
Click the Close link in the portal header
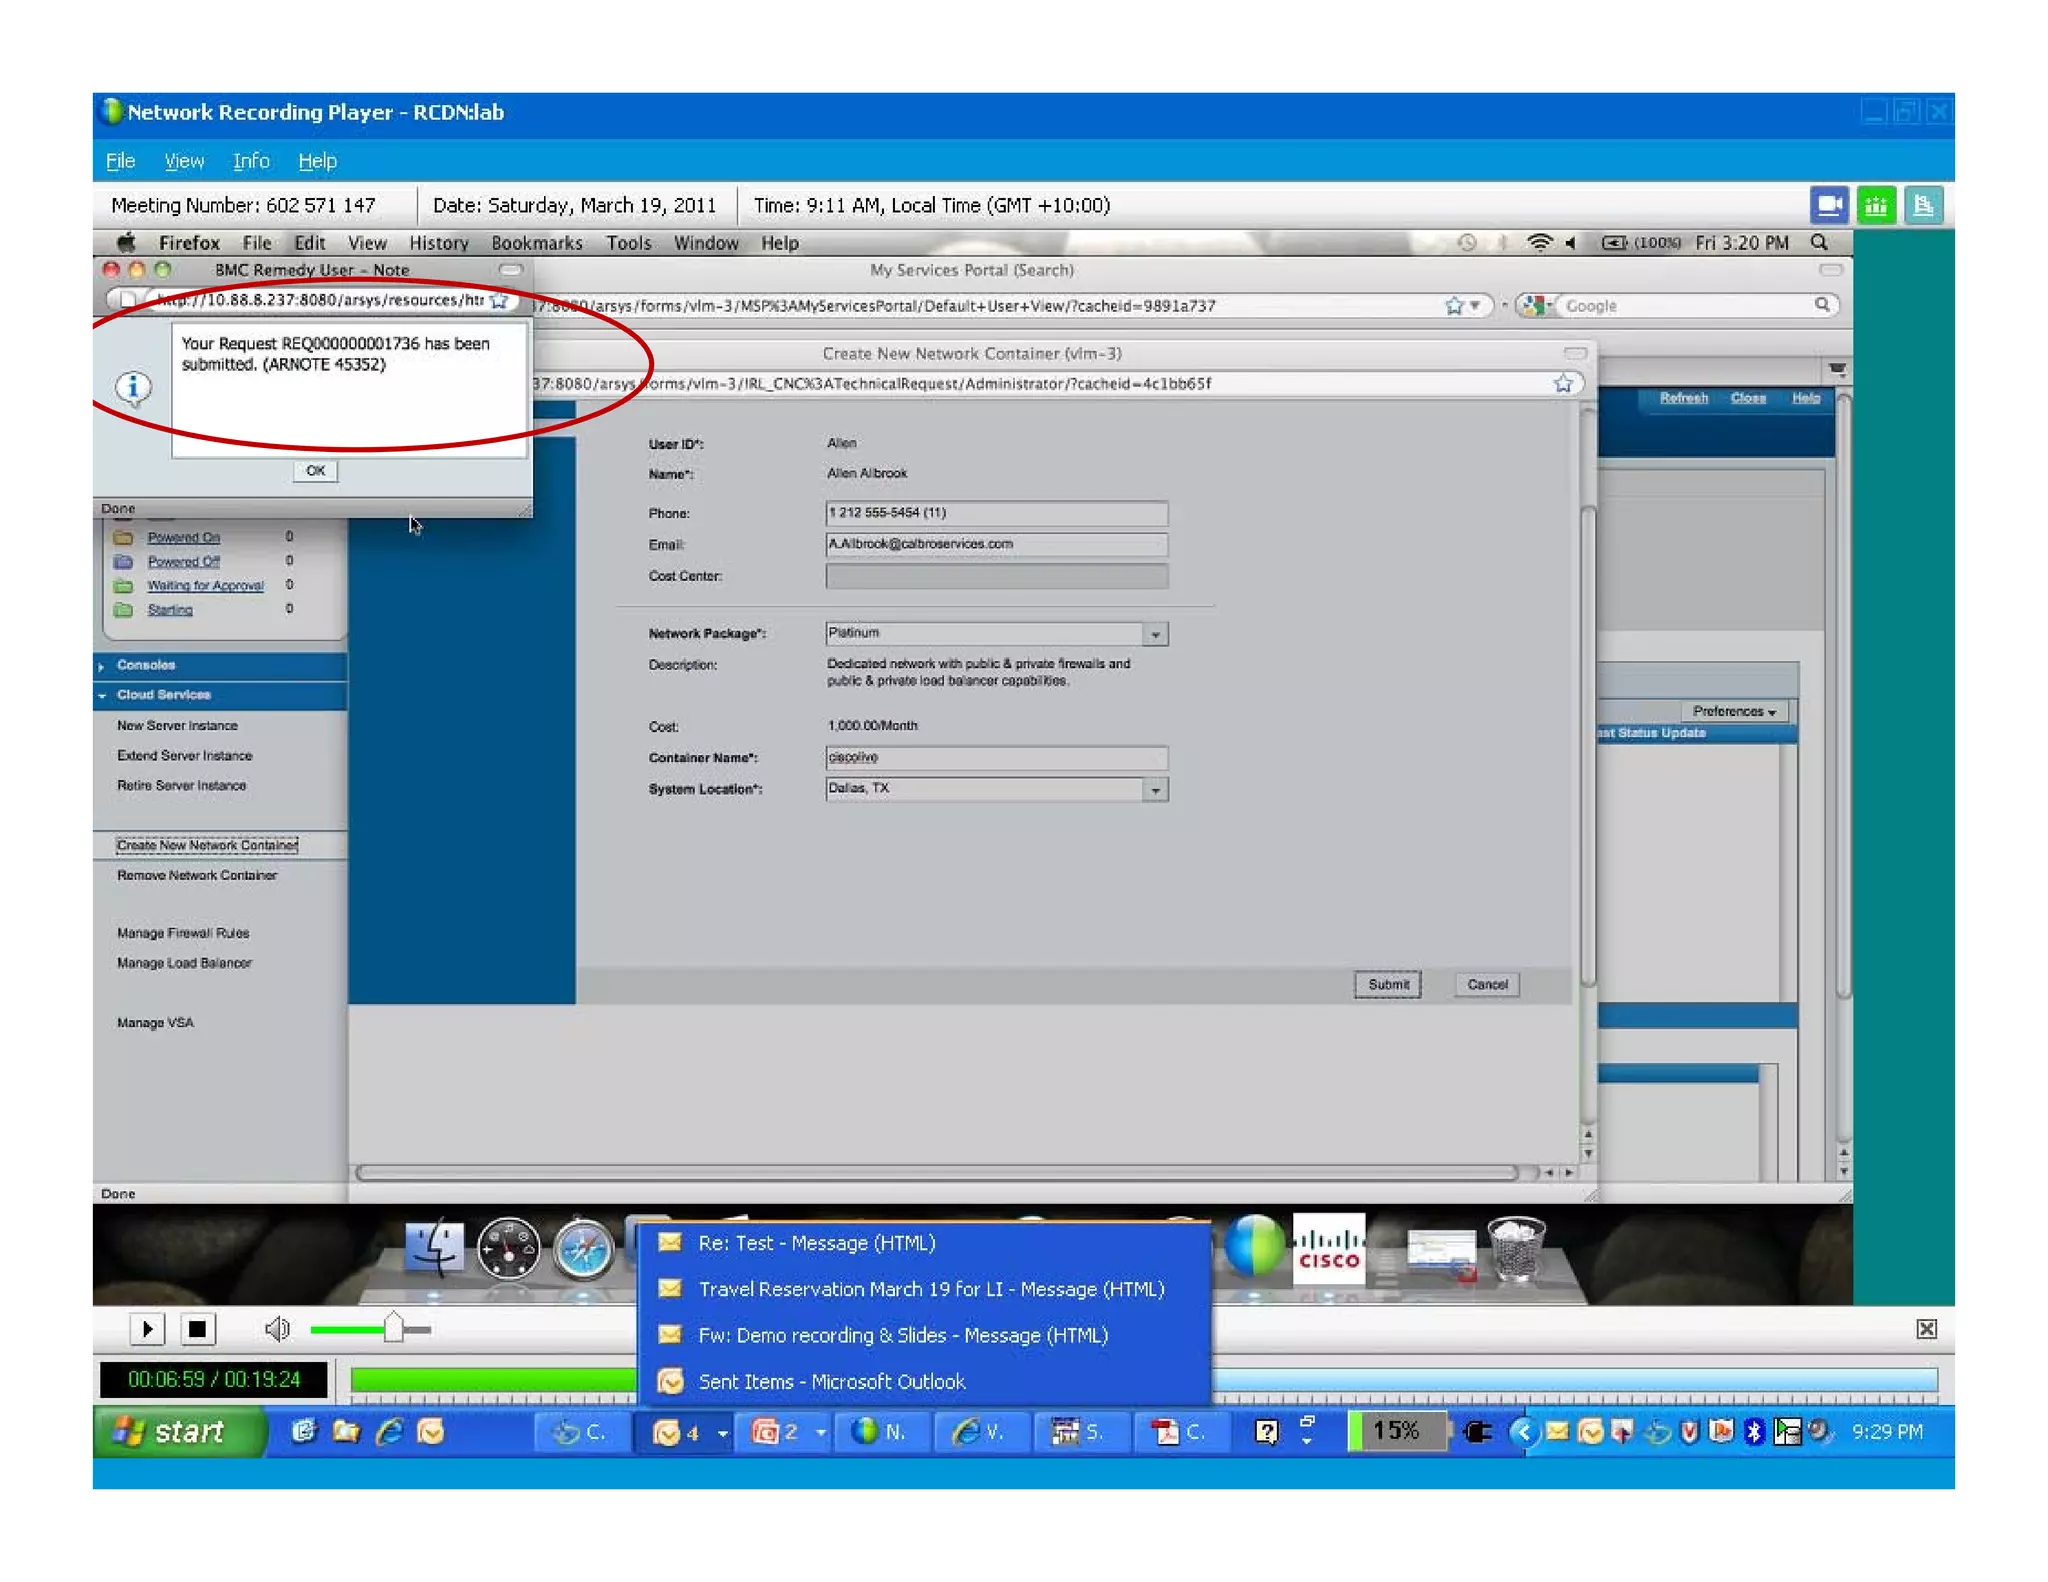pos(1748,398)
